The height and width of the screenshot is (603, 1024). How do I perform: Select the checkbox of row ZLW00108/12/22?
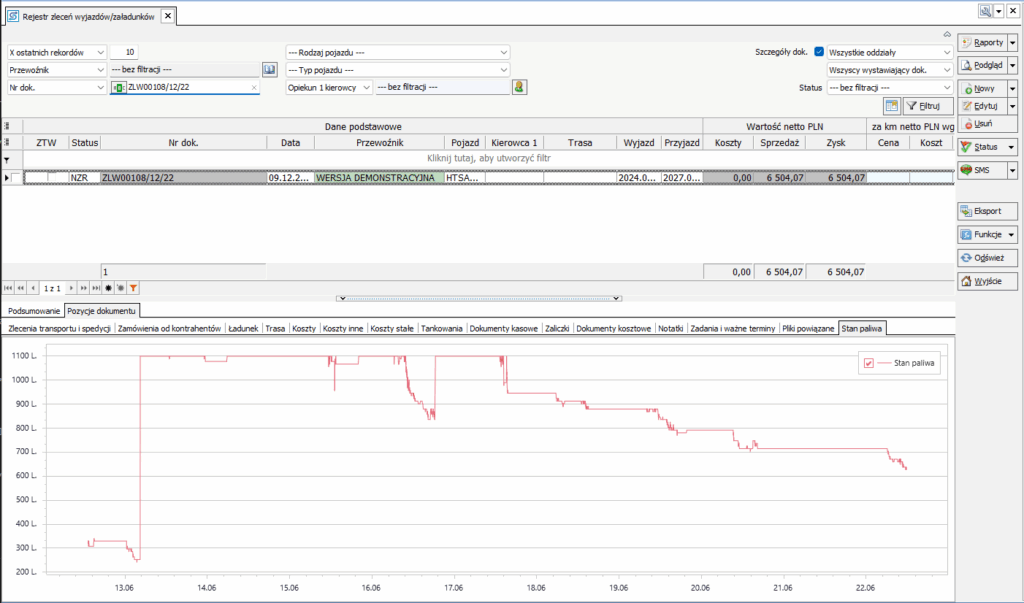16,178
